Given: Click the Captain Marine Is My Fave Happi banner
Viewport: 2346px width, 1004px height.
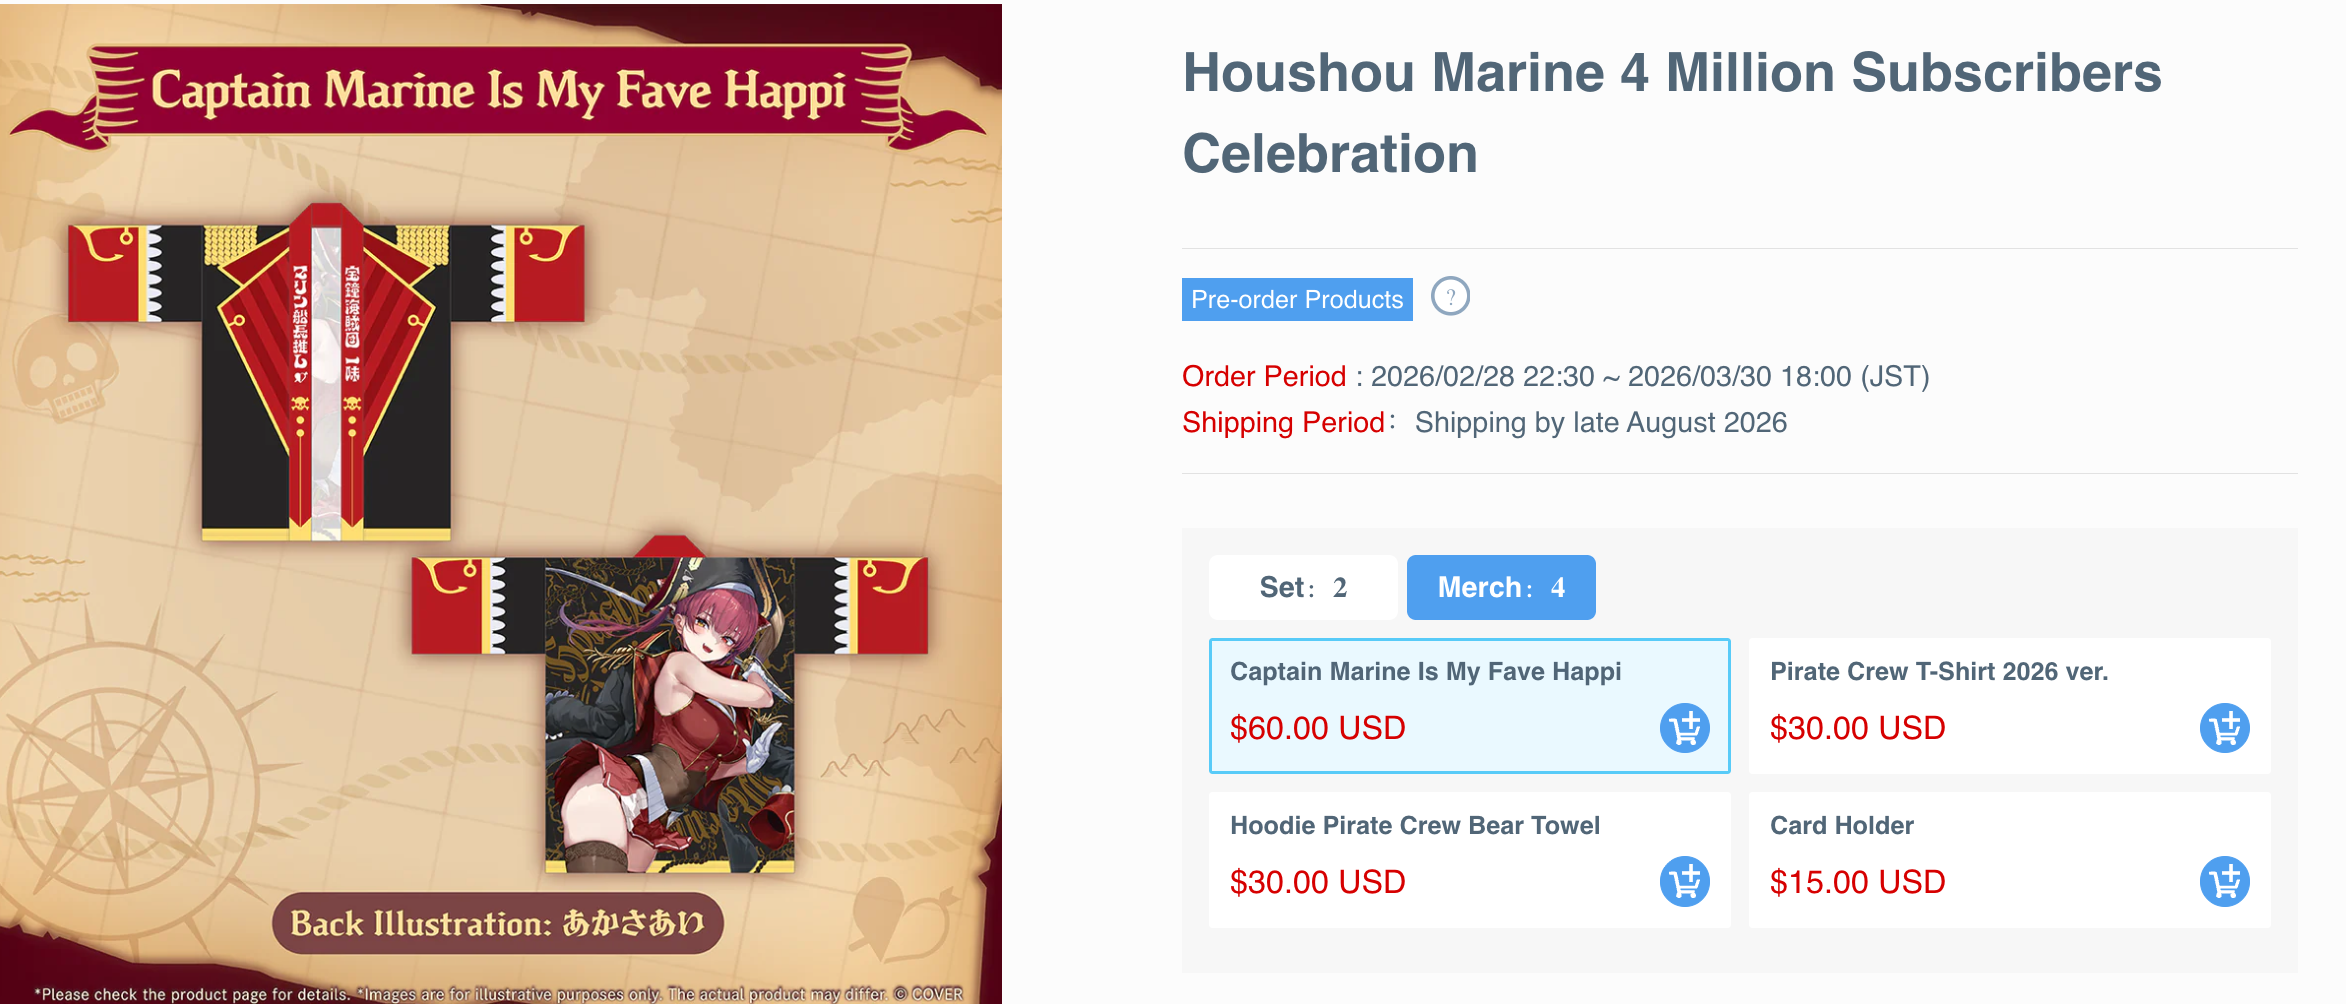Looking at the screenshot, I should pos(498,92).
